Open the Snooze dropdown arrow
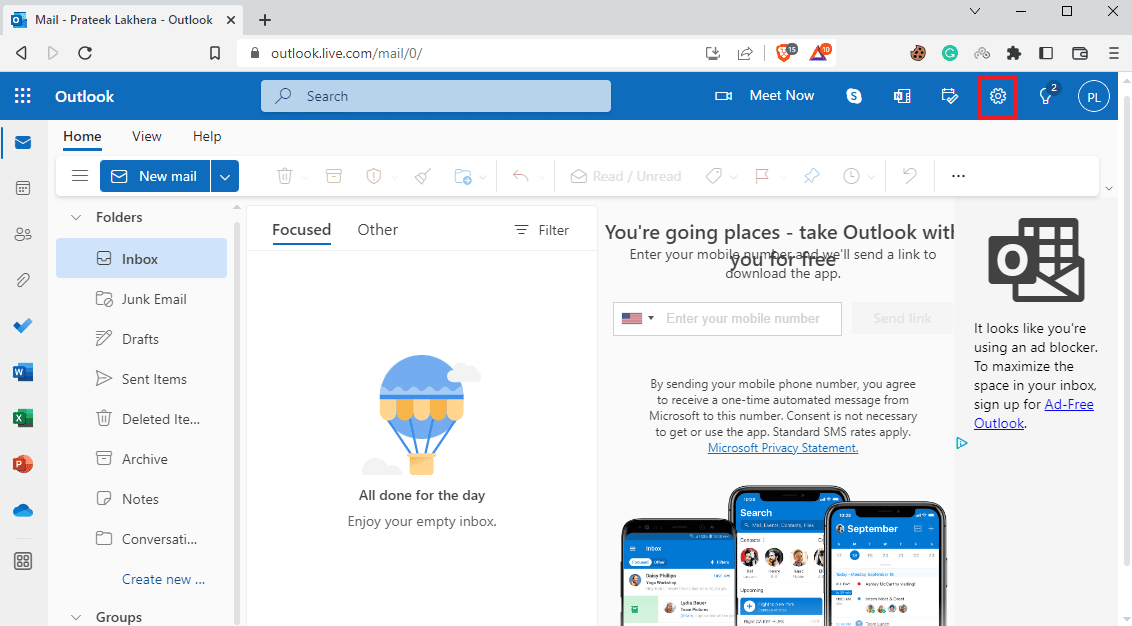 pyautogui.click(x=871, y=177)
